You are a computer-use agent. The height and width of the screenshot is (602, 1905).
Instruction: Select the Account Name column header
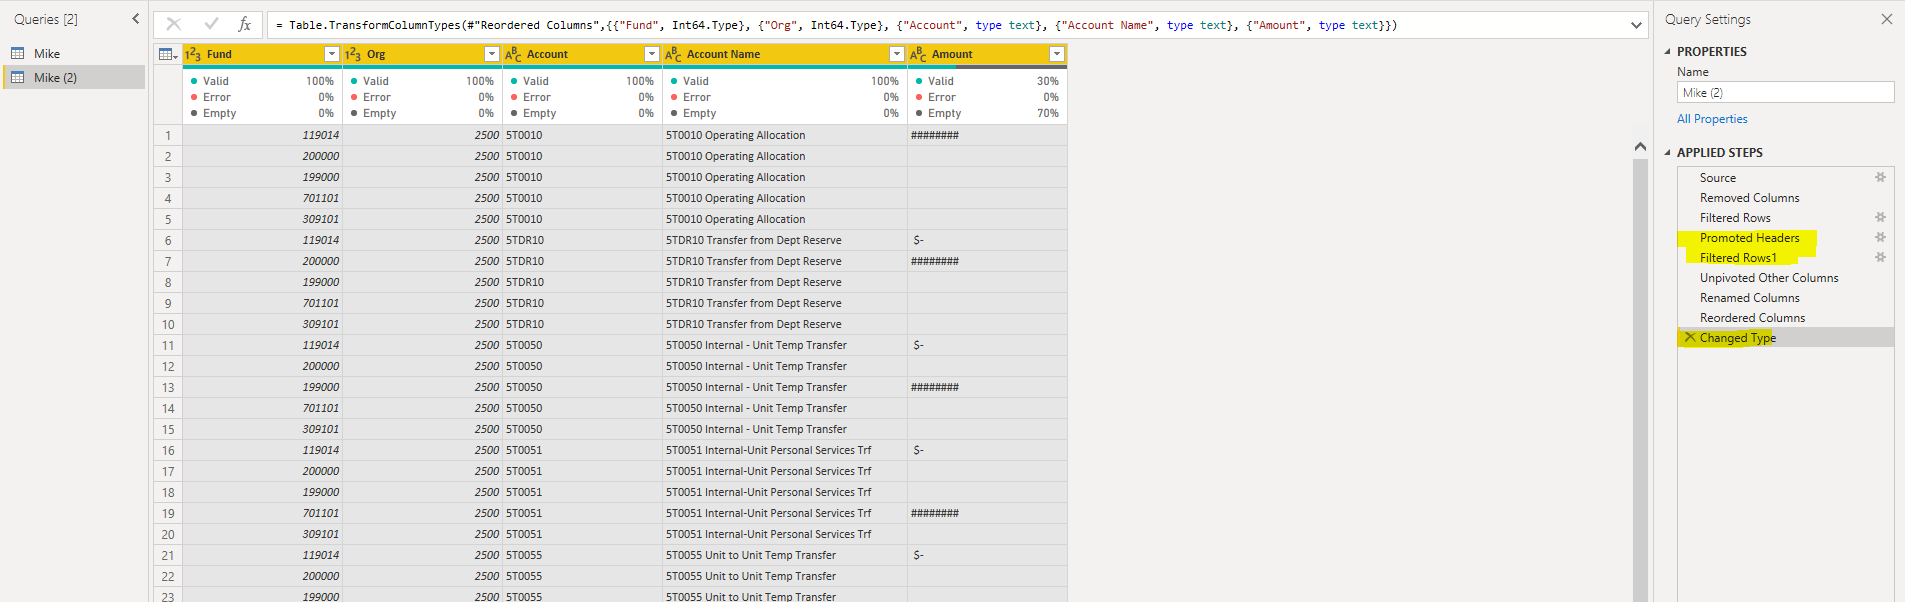click(x=784, y=54)
